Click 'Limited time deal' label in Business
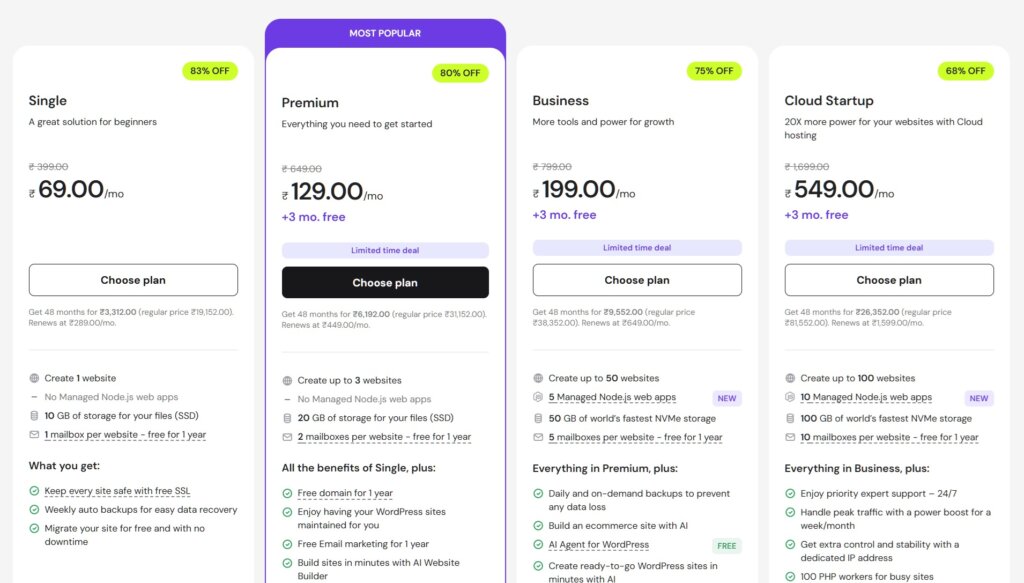 tap(637, 248)
